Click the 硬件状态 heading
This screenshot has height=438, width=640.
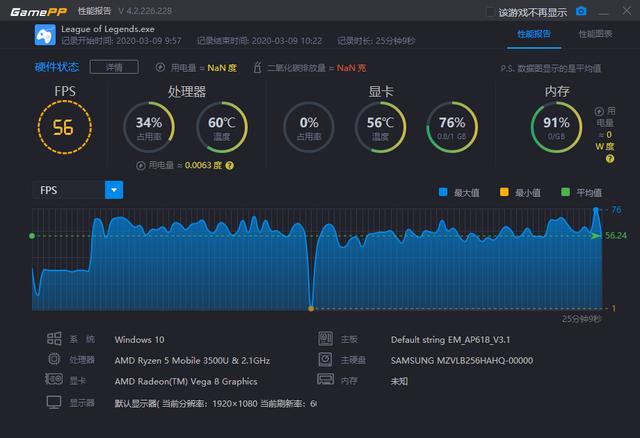(57, 67)
